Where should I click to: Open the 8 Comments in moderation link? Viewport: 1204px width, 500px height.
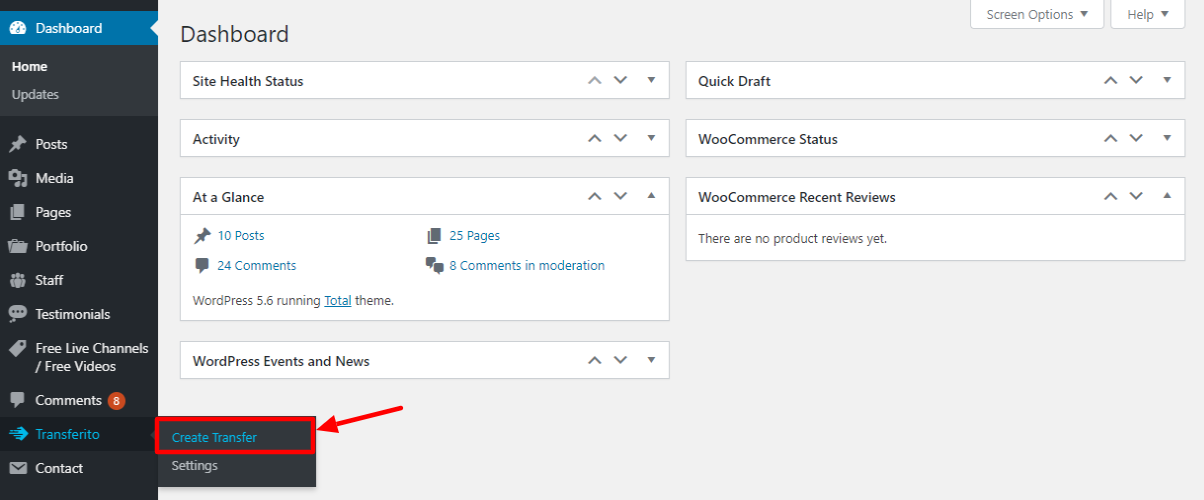tap(527, 265)
